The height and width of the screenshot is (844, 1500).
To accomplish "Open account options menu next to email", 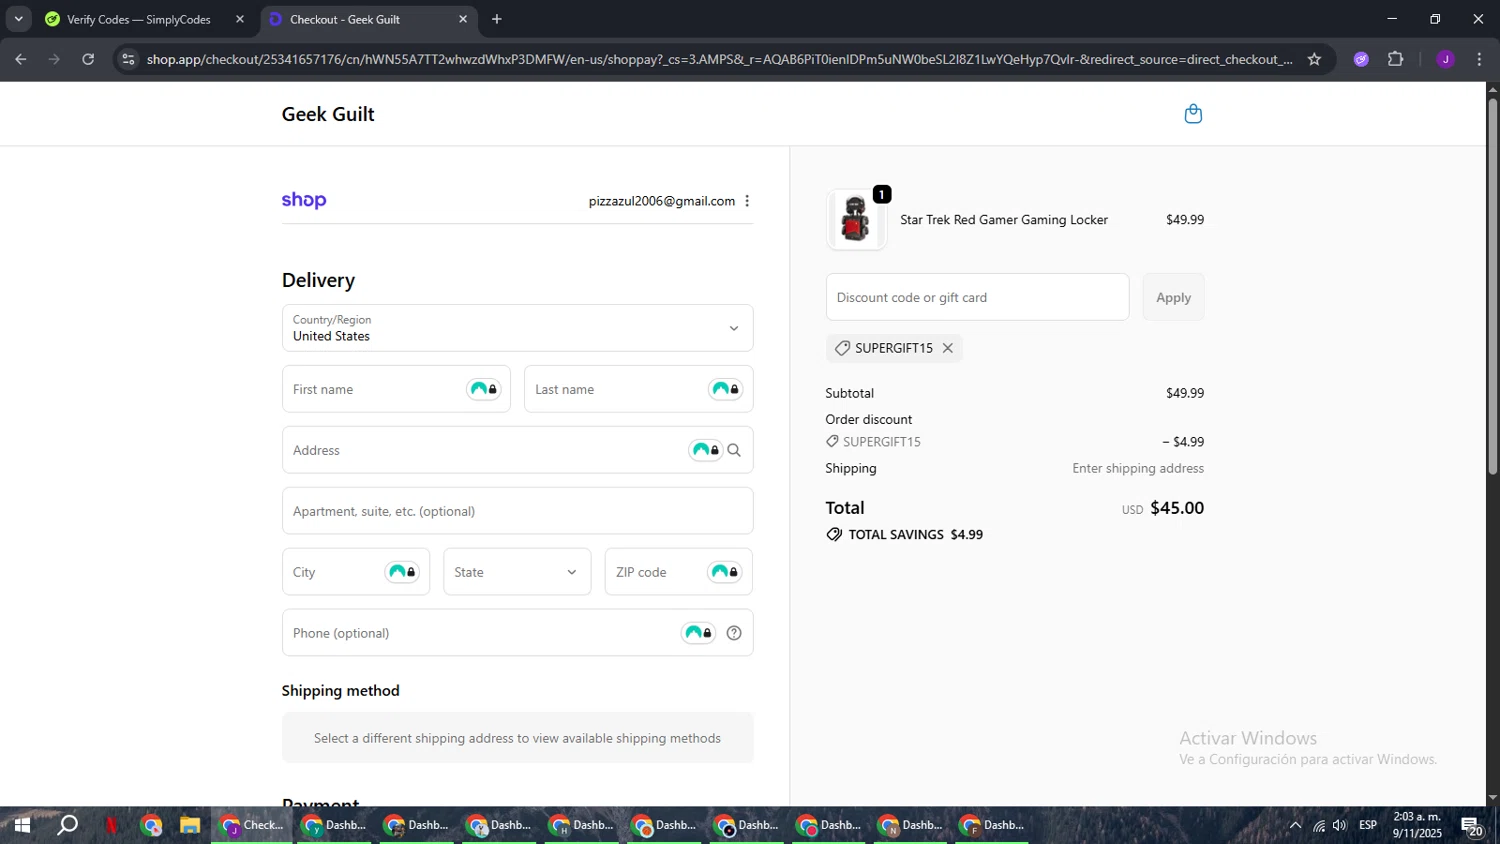I will click(x=747, y=201).
